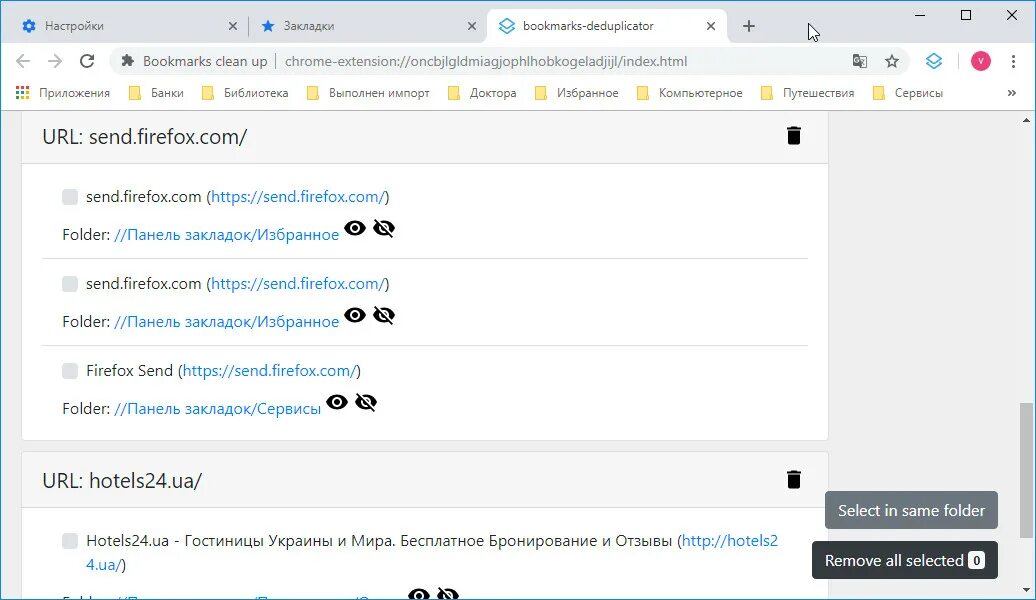Delete the send.firefox.com/ duplicate group
Viewport: 1036px width, 600px height.
(x=793, y=134)
